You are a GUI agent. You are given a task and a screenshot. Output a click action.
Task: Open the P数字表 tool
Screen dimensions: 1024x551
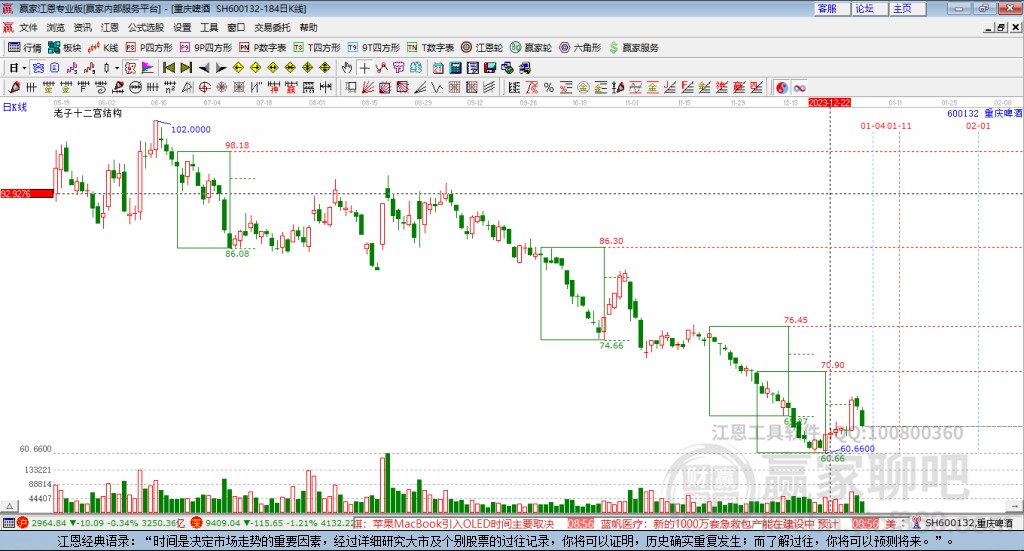263,48
